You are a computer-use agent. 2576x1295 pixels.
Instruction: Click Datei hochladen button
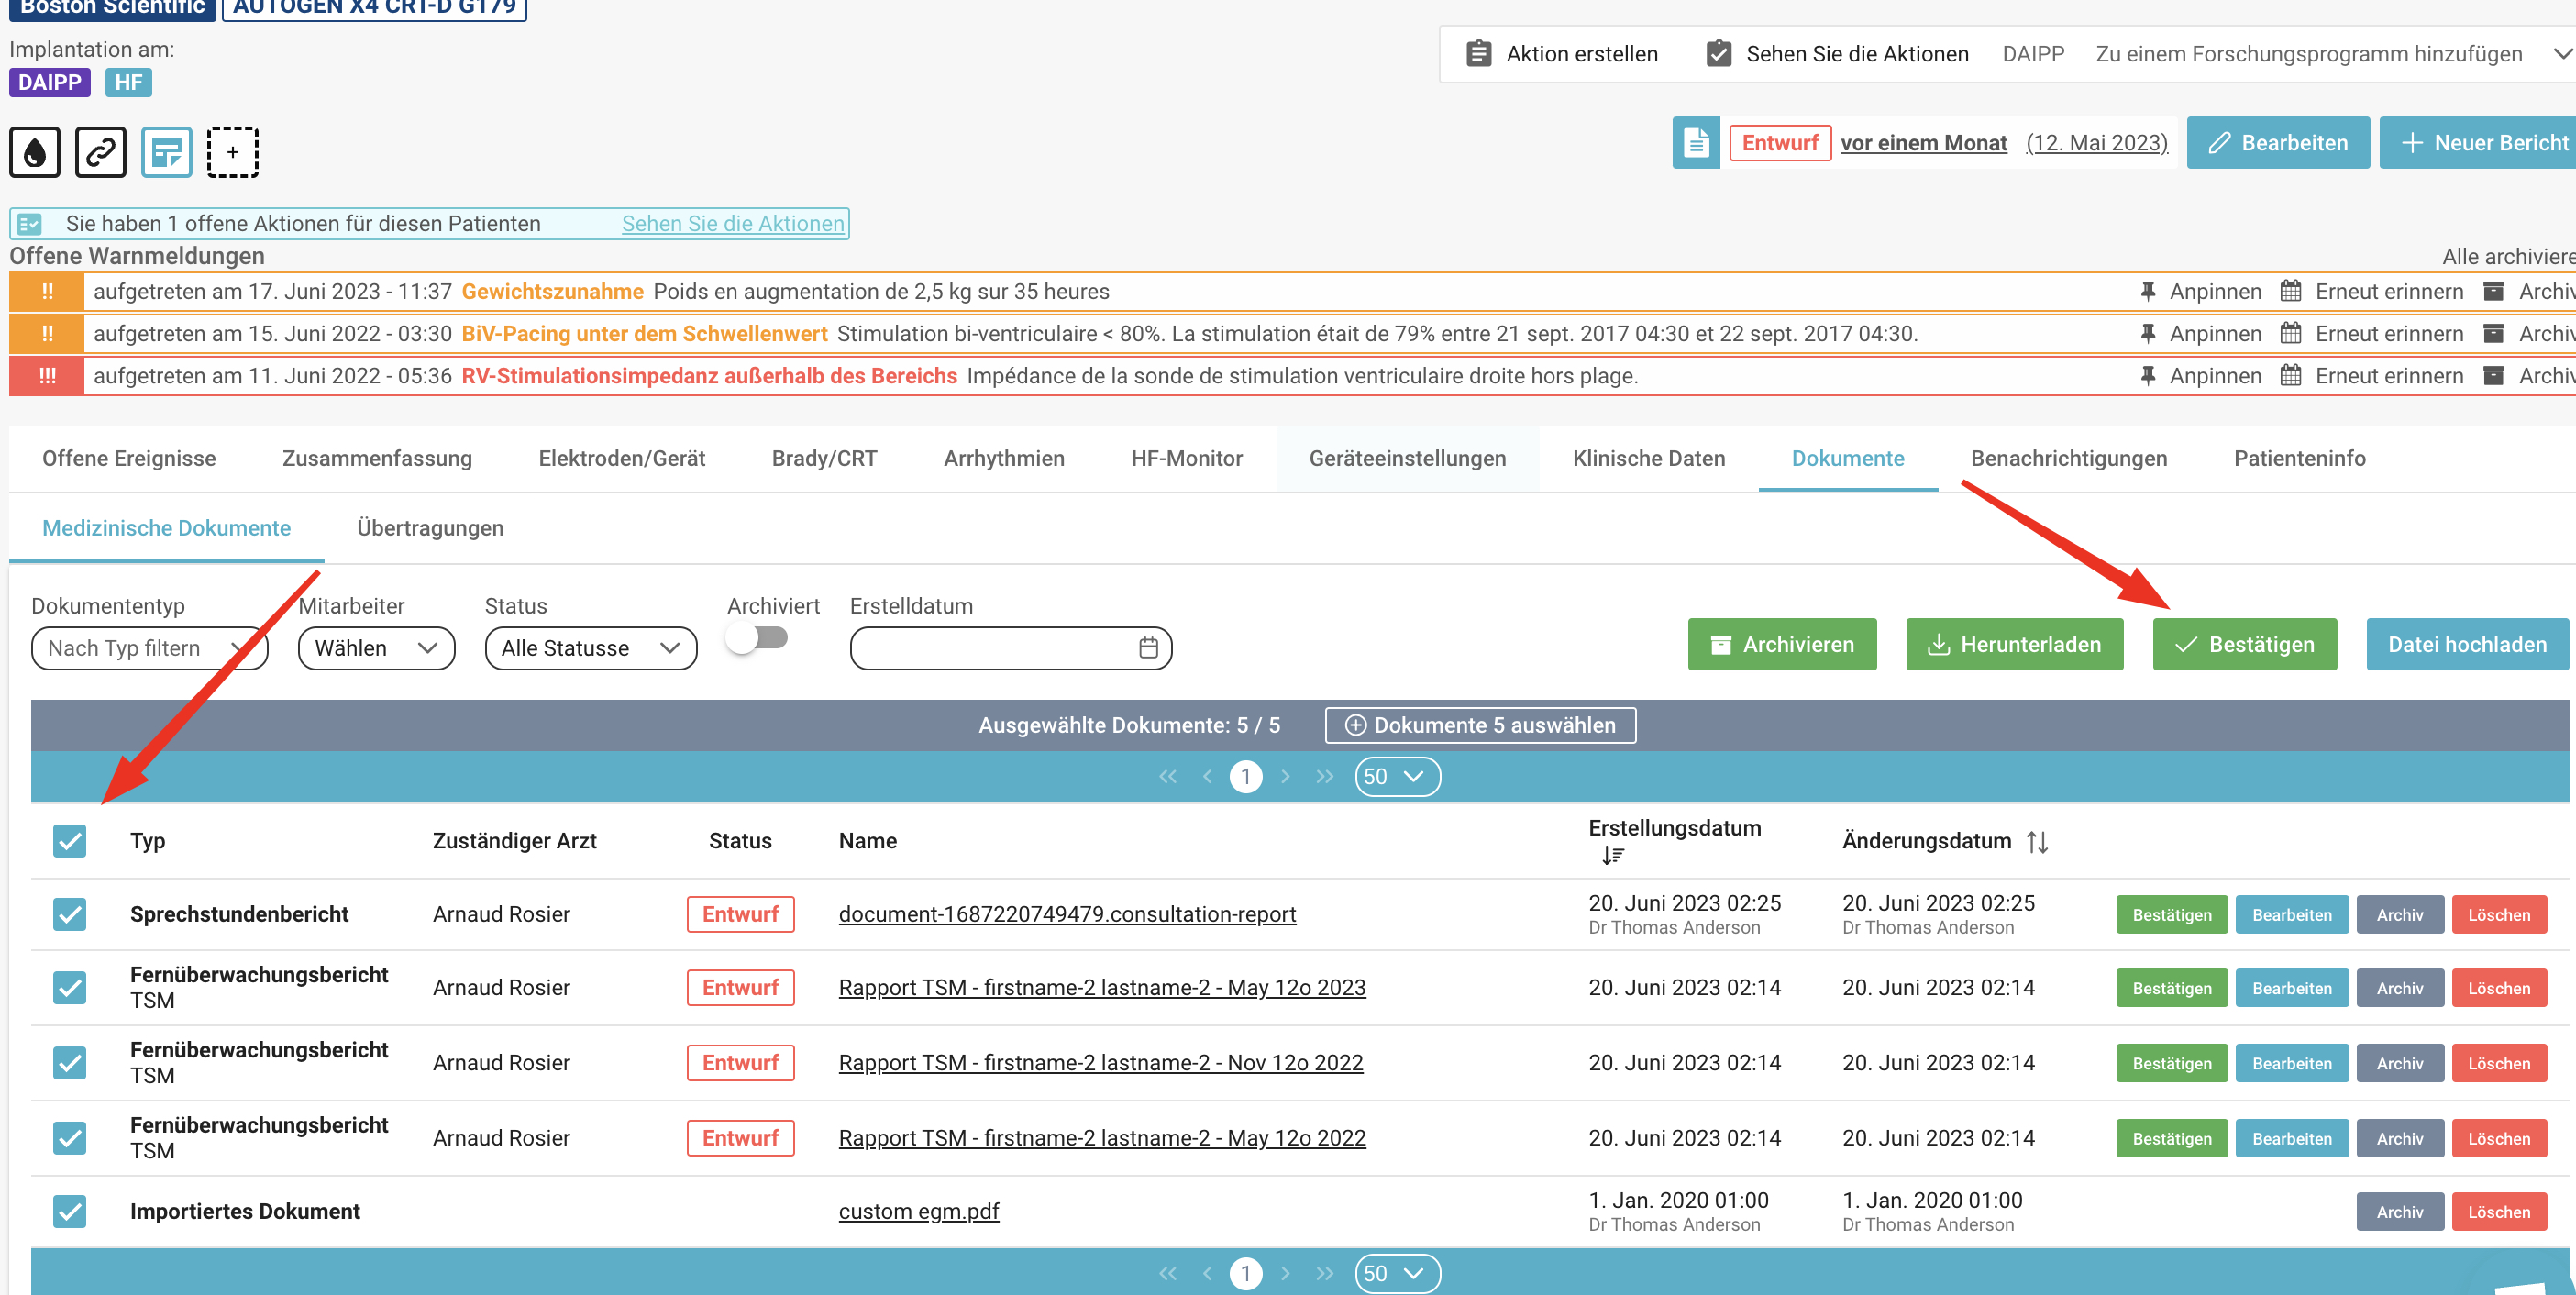[x=2467, y=645]
